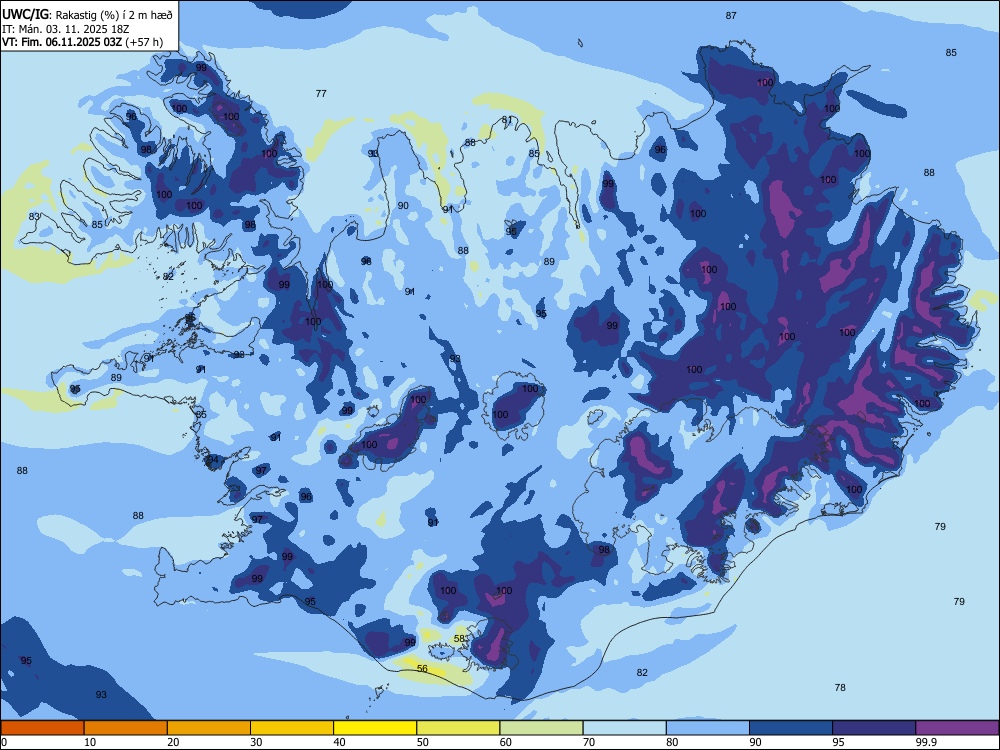Image resolution: width=1000 pixels, height=750 pixels.
Task: Click the humidity value '77' on the map
Action: pyautogui.click(x=321, y=94)
